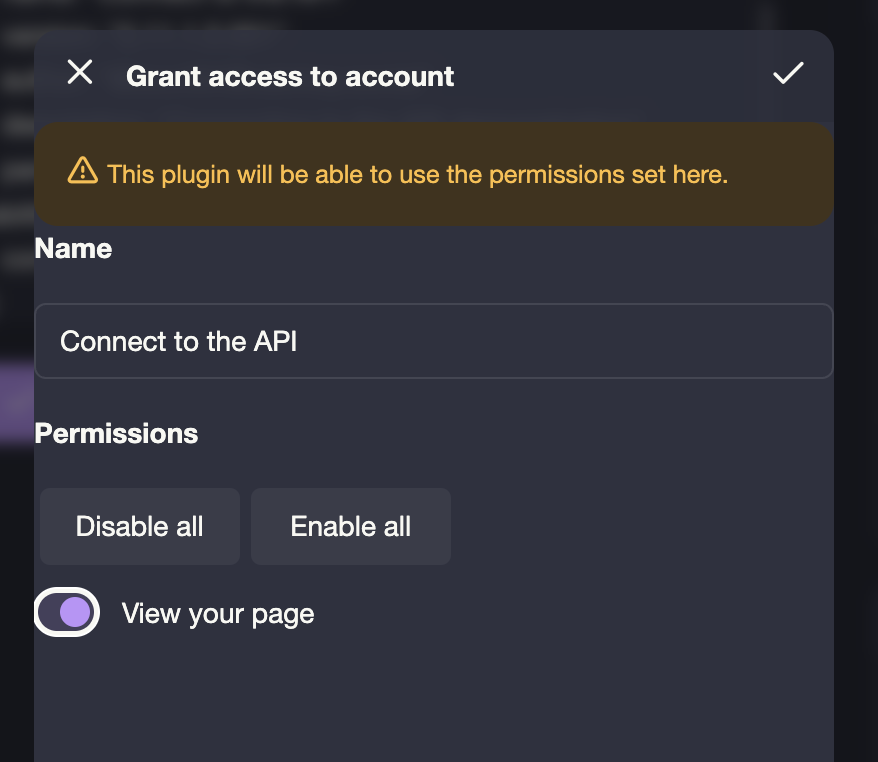Viewport: 878px width, 762px height.
Task: Click the Permissions section heading
Action: 116,434
